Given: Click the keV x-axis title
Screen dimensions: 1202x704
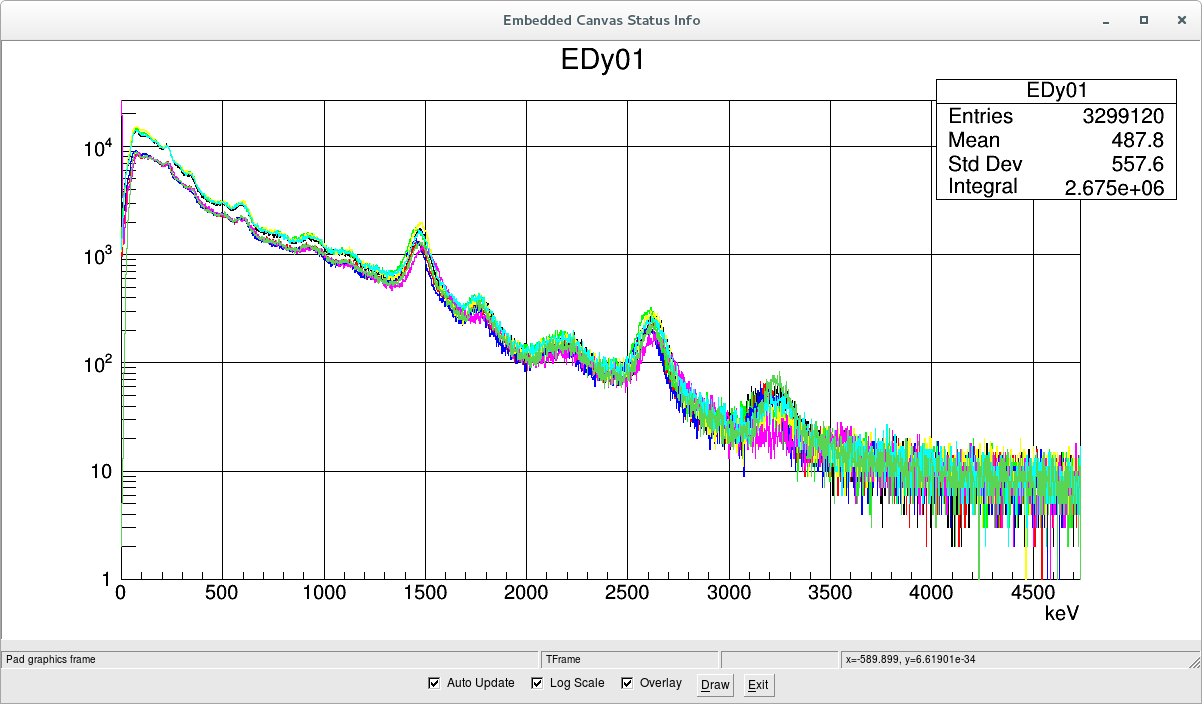Looking at the screenshot, I should pyautogui.click(x=1061, y=611).
